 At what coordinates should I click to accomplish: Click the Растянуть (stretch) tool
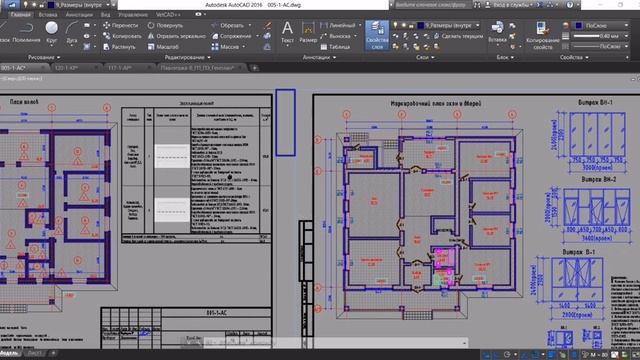click(119, 47)
